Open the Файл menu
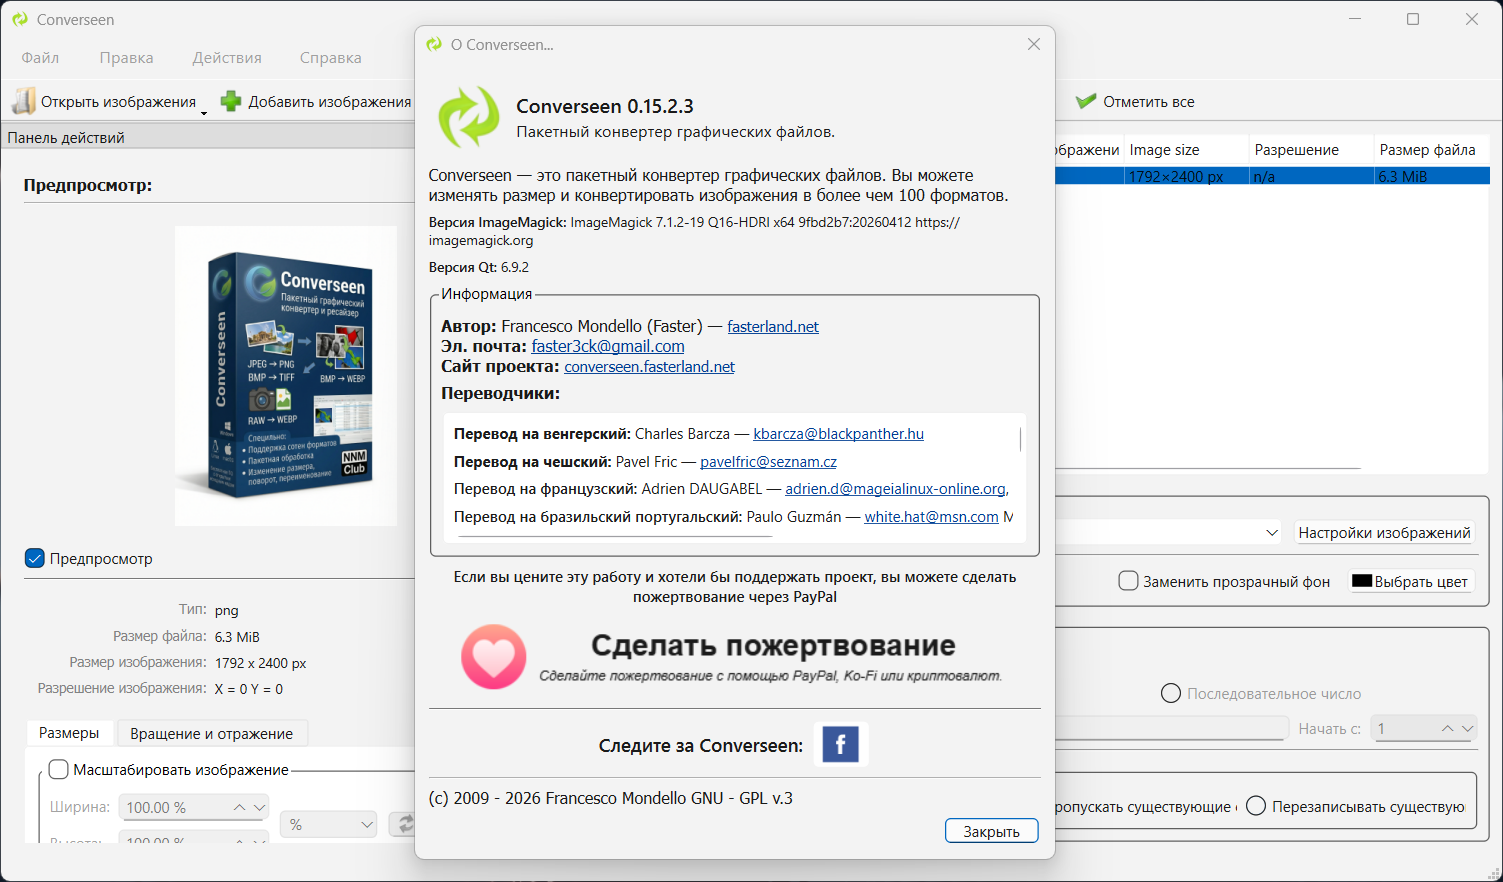The width and height of the screenshot is (1503, 882). [x=40, y=58]
